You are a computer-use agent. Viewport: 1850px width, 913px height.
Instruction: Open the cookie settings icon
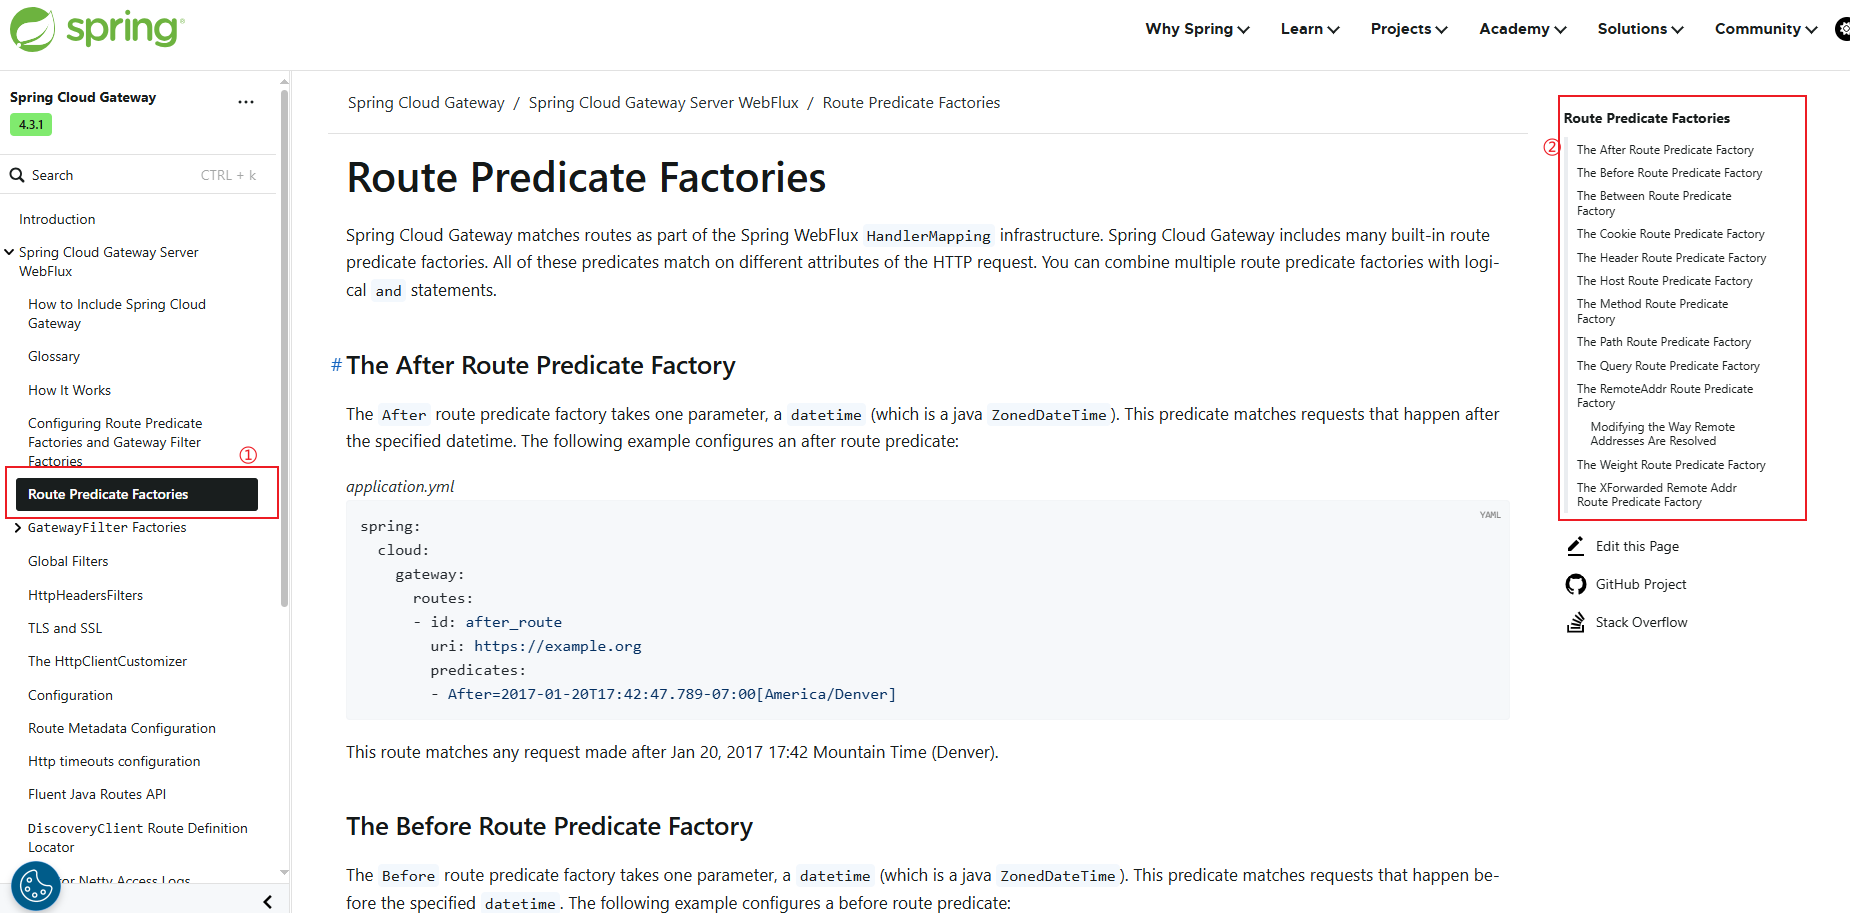pyautogui.click(x=35, y=885)
